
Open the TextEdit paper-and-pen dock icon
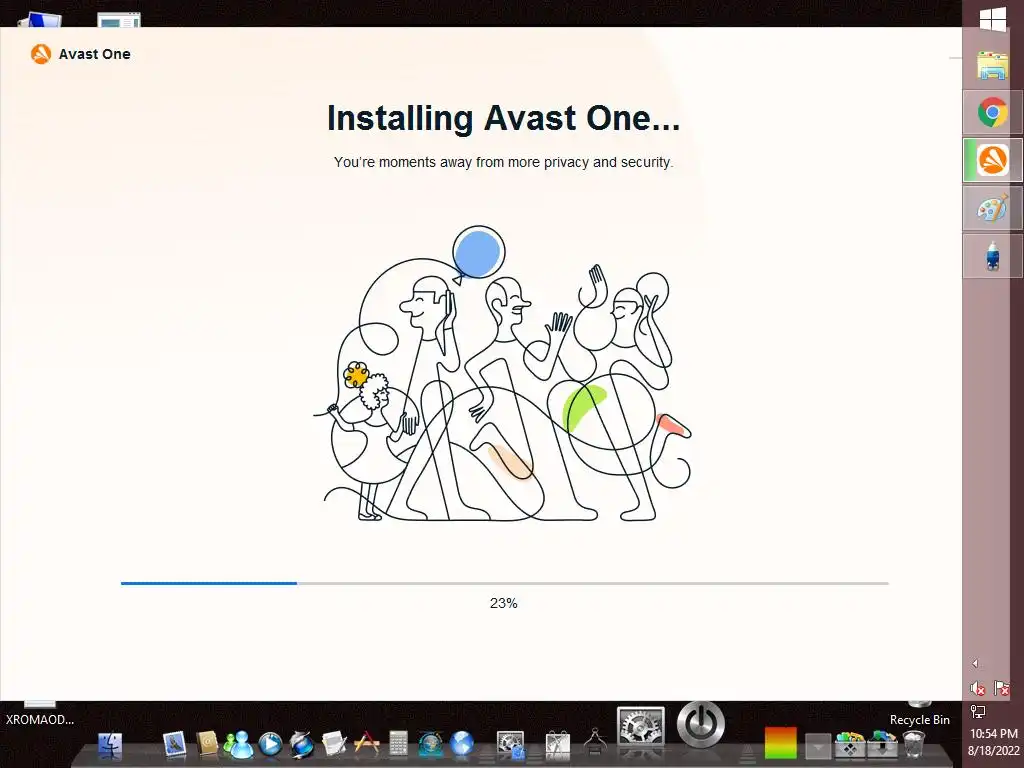pyautogui.click(x=334, y=744)
